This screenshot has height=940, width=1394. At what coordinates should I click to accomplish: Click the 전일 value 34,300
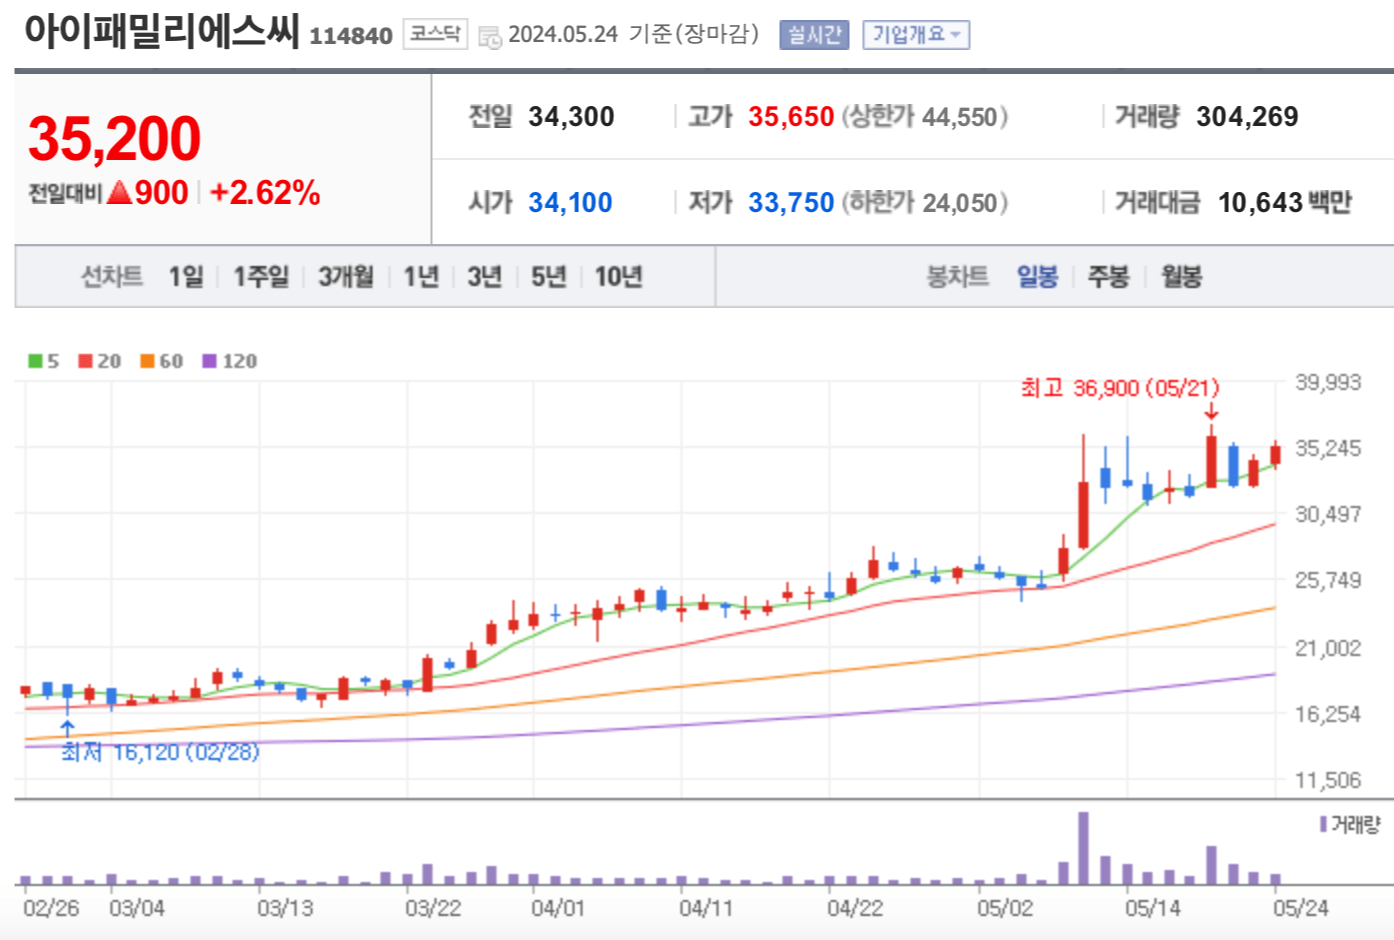571,117
